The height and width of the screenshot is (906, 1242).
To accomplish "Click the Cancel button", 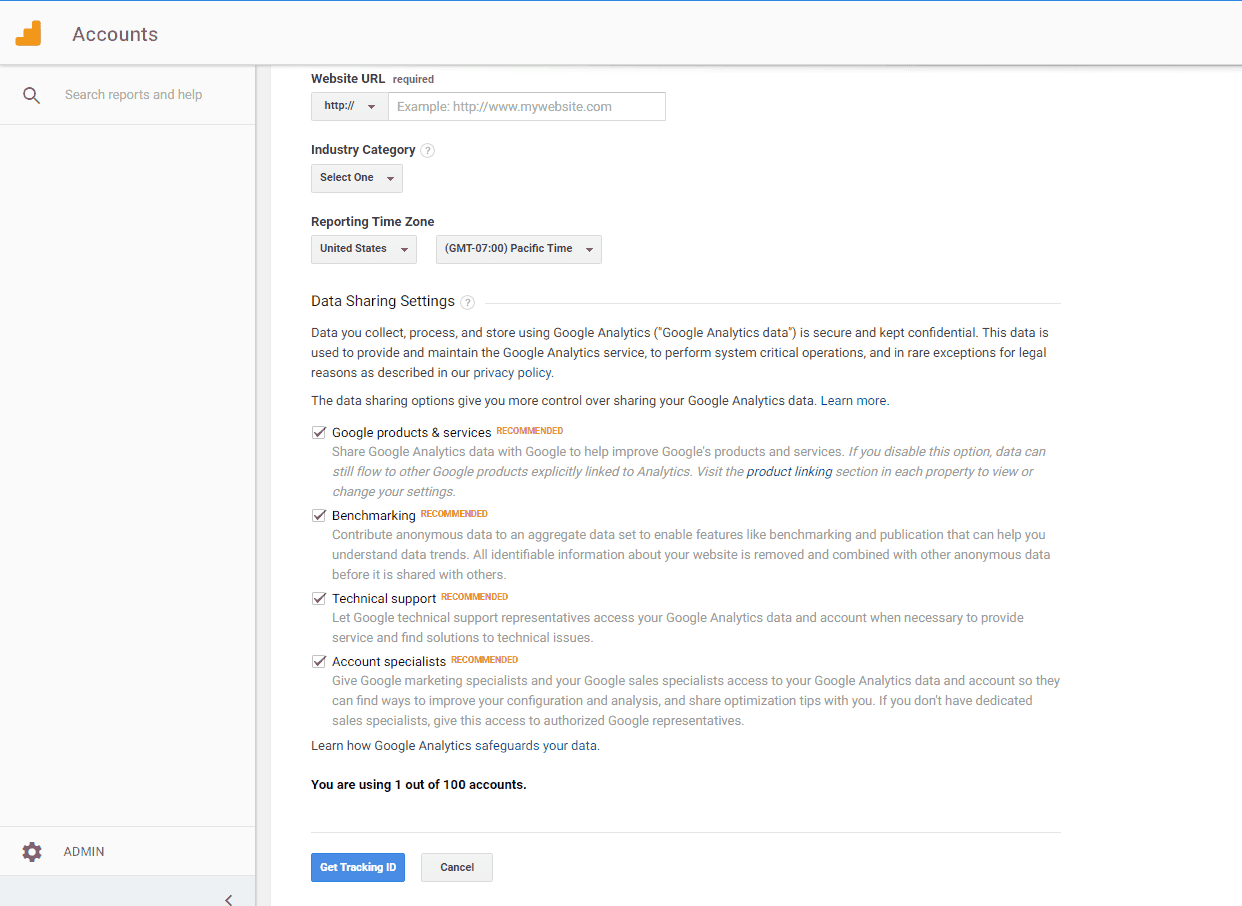I will 457,867.
